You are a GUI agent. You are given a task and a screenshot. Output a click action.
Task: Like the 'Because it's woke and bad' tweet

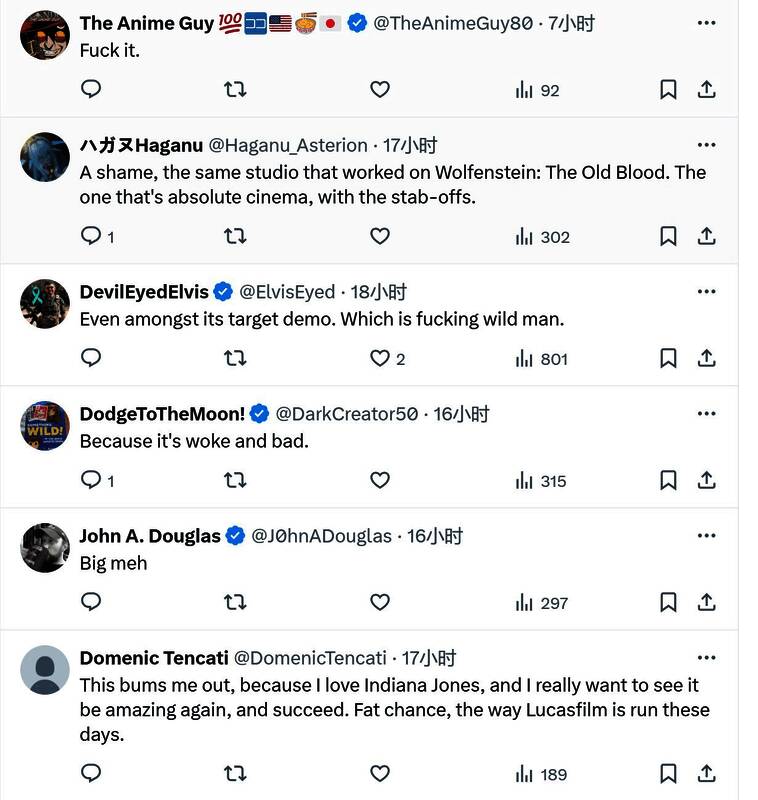pyautogui.click(x=380, y=481)
